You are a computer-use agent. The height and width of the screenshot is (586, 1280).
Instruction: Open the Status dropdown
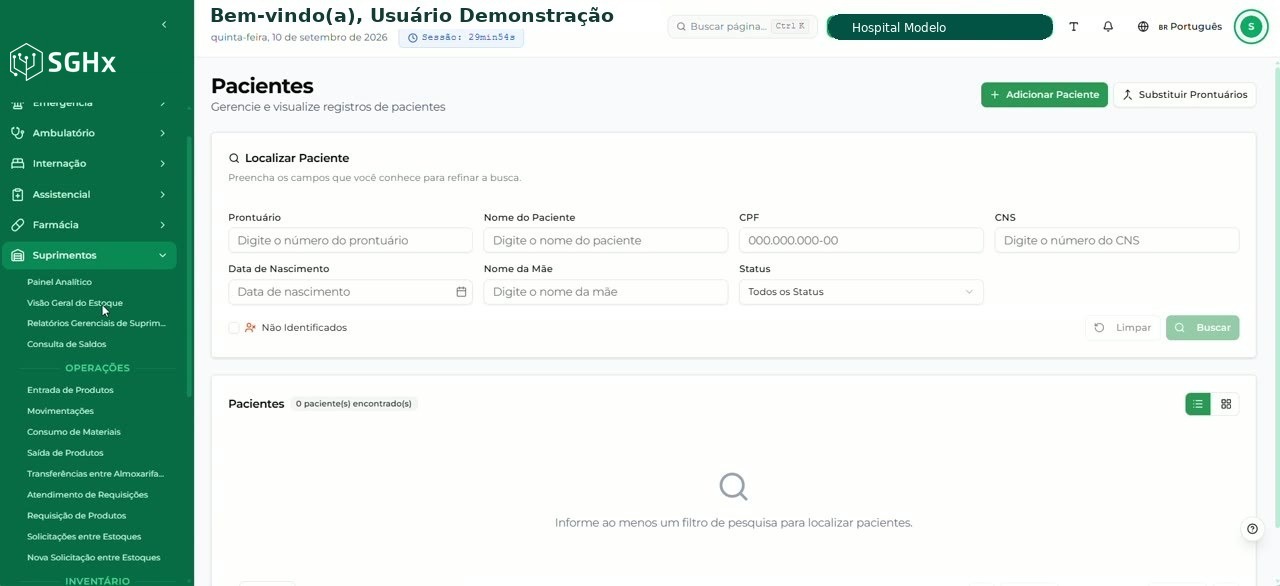(x=861, y=292)
